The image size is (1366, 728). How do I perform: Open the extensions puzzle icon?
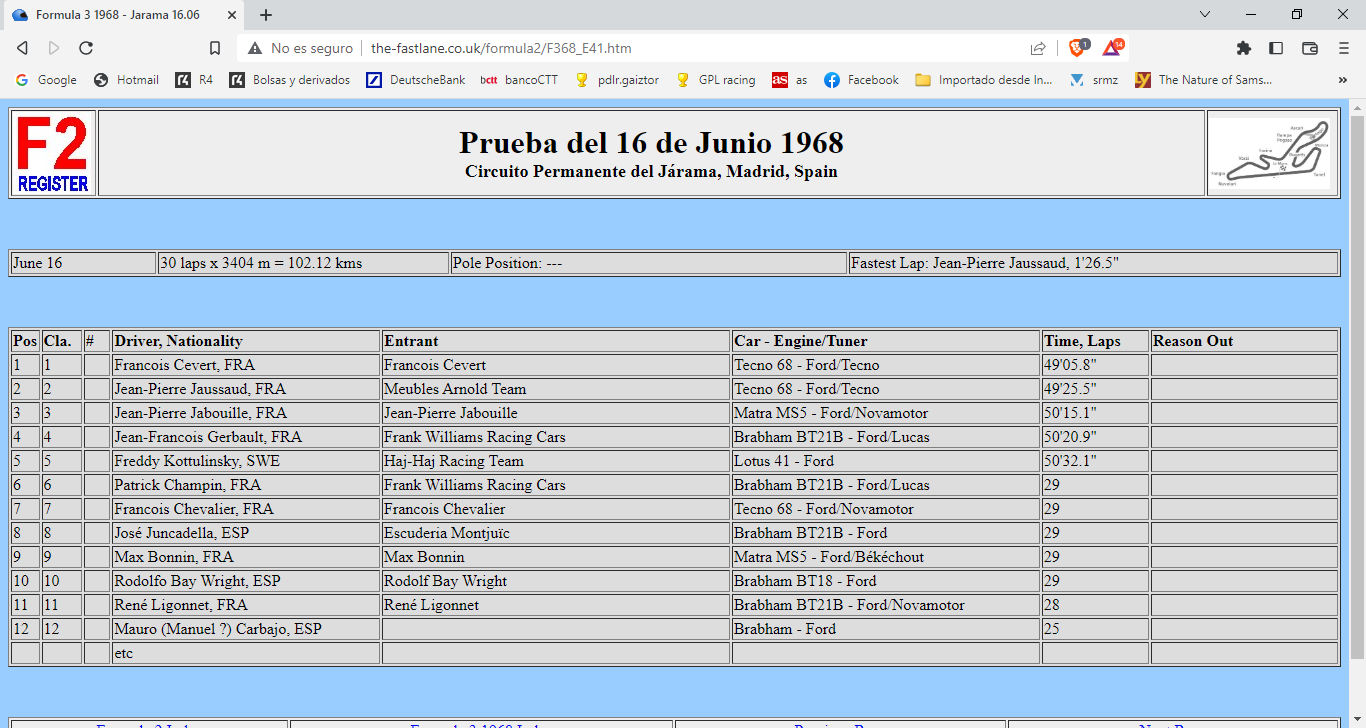1244,48
